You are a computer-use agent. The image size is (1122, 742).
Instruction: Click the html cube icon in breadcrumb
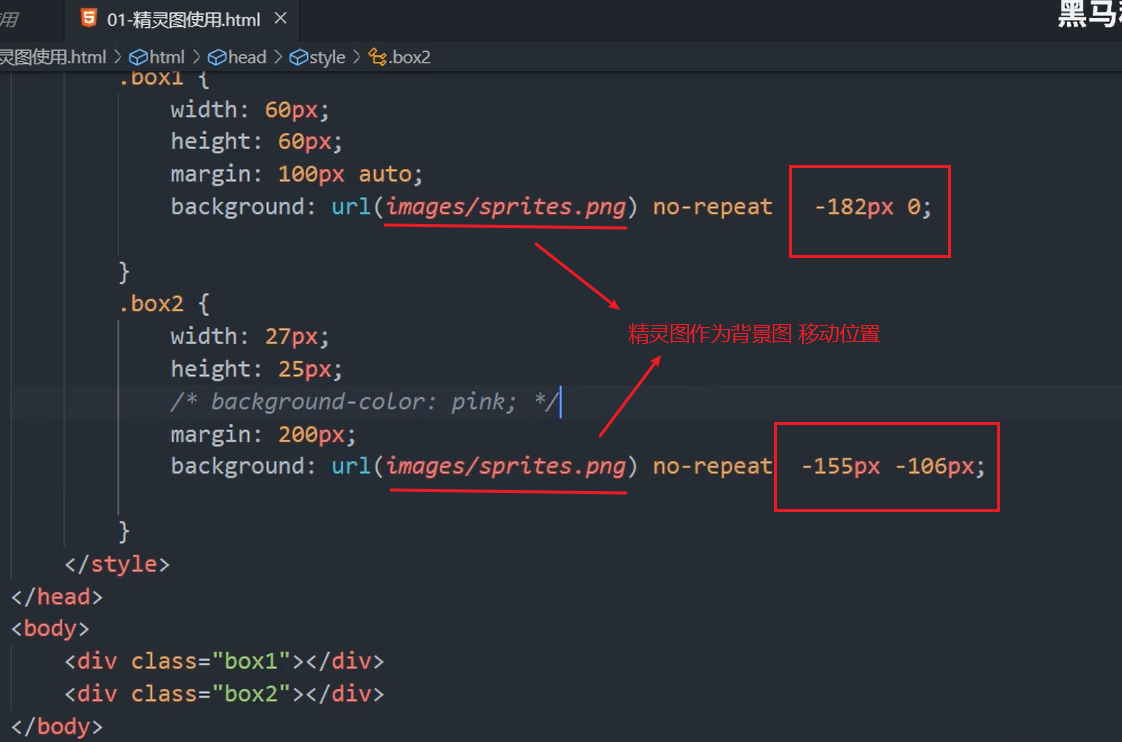(138, 57)
